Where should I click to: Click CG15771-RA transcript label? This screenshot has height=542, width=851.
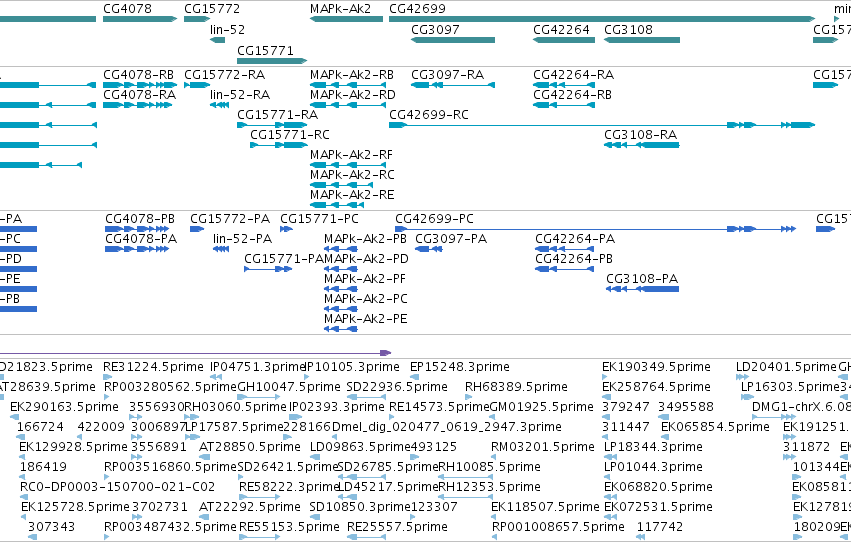(277, 114)
